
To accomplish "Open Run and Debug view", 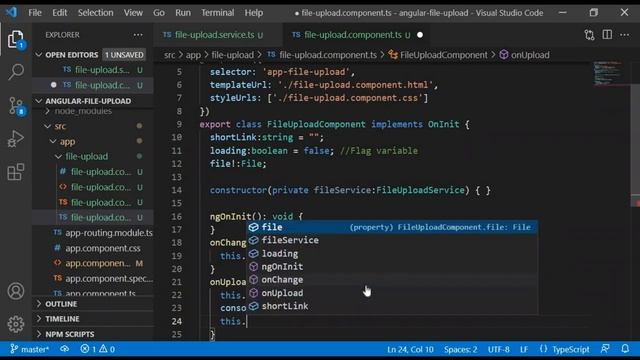I will click(x=16, y=139).
